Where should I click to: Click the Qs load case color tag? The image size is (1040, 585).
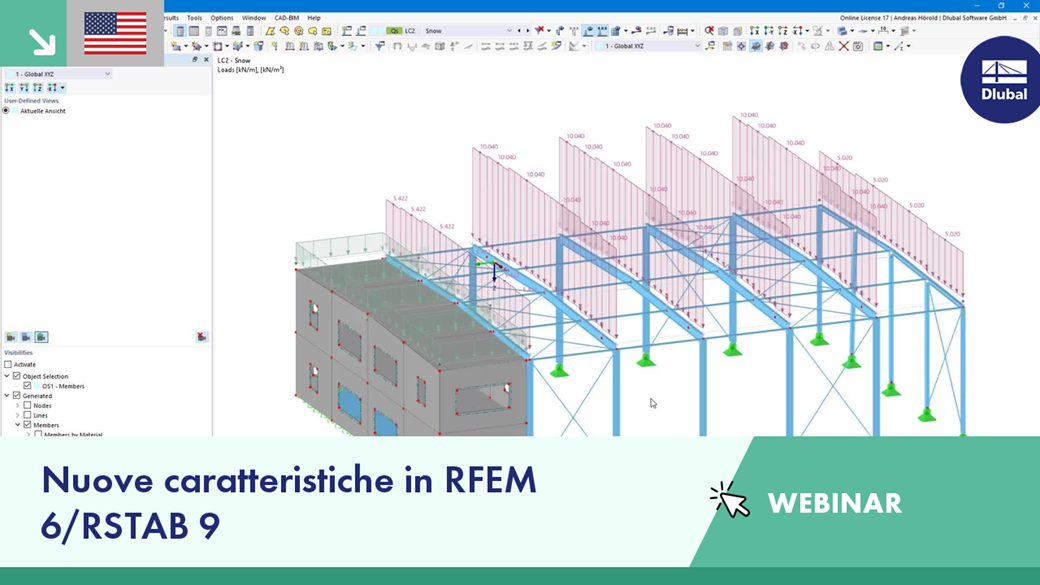tap(394, 31)
